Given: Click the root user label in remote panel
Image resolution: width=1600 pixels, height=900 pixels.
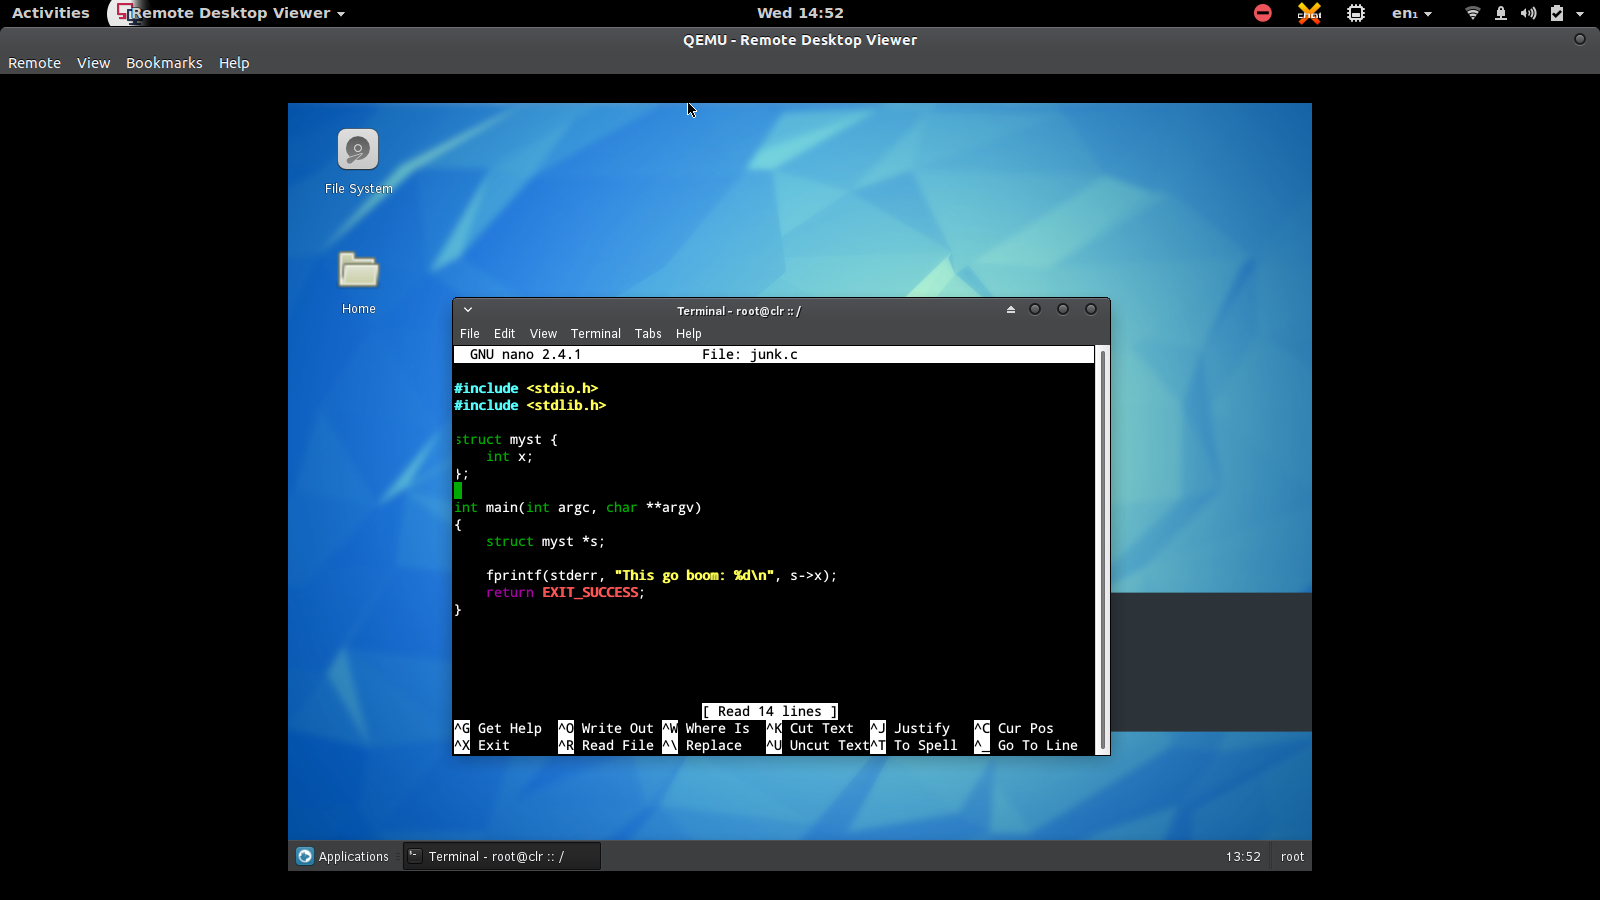Looking at the screenshot, I should click(1292, 857).
